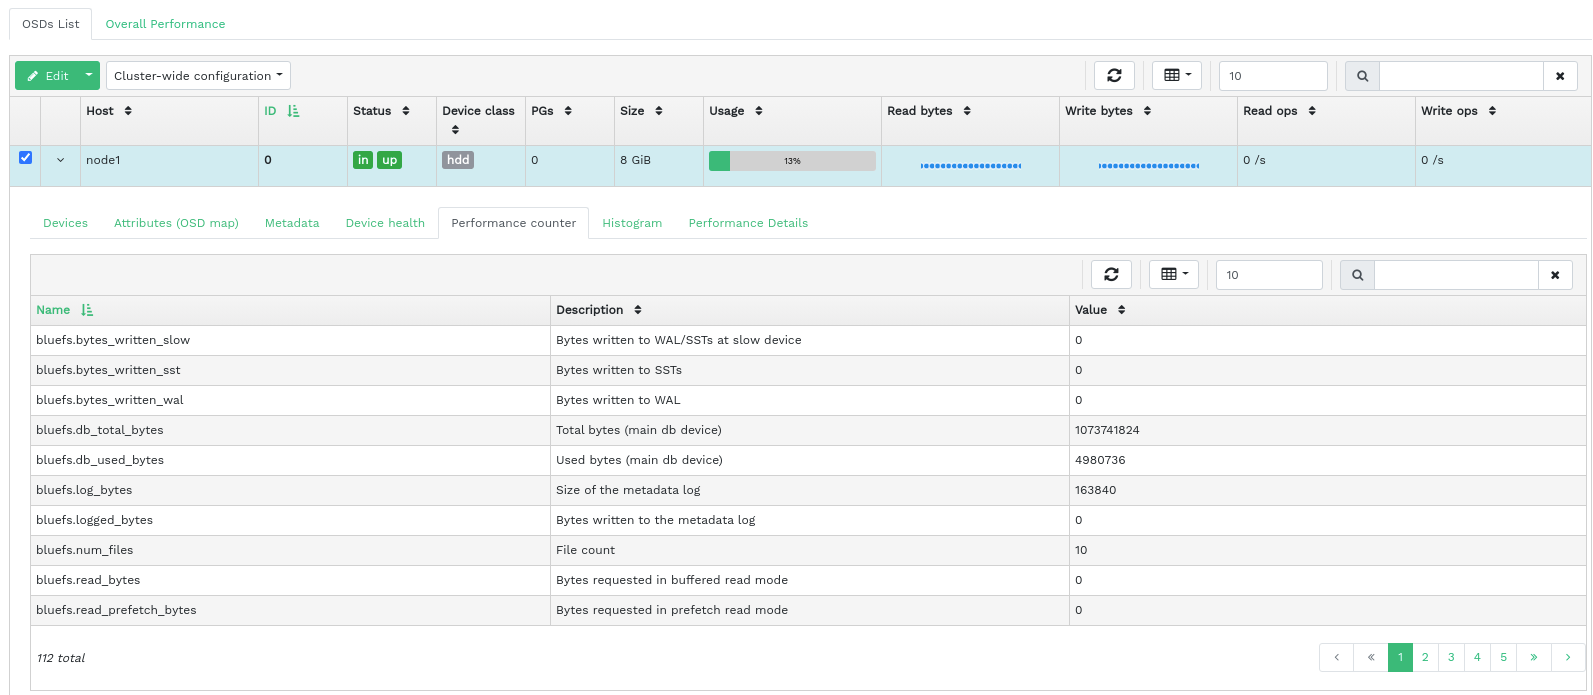This screenshot has width=1593, height=695.
Task: Open OSD table column toggle menu
Action: 1177,76
